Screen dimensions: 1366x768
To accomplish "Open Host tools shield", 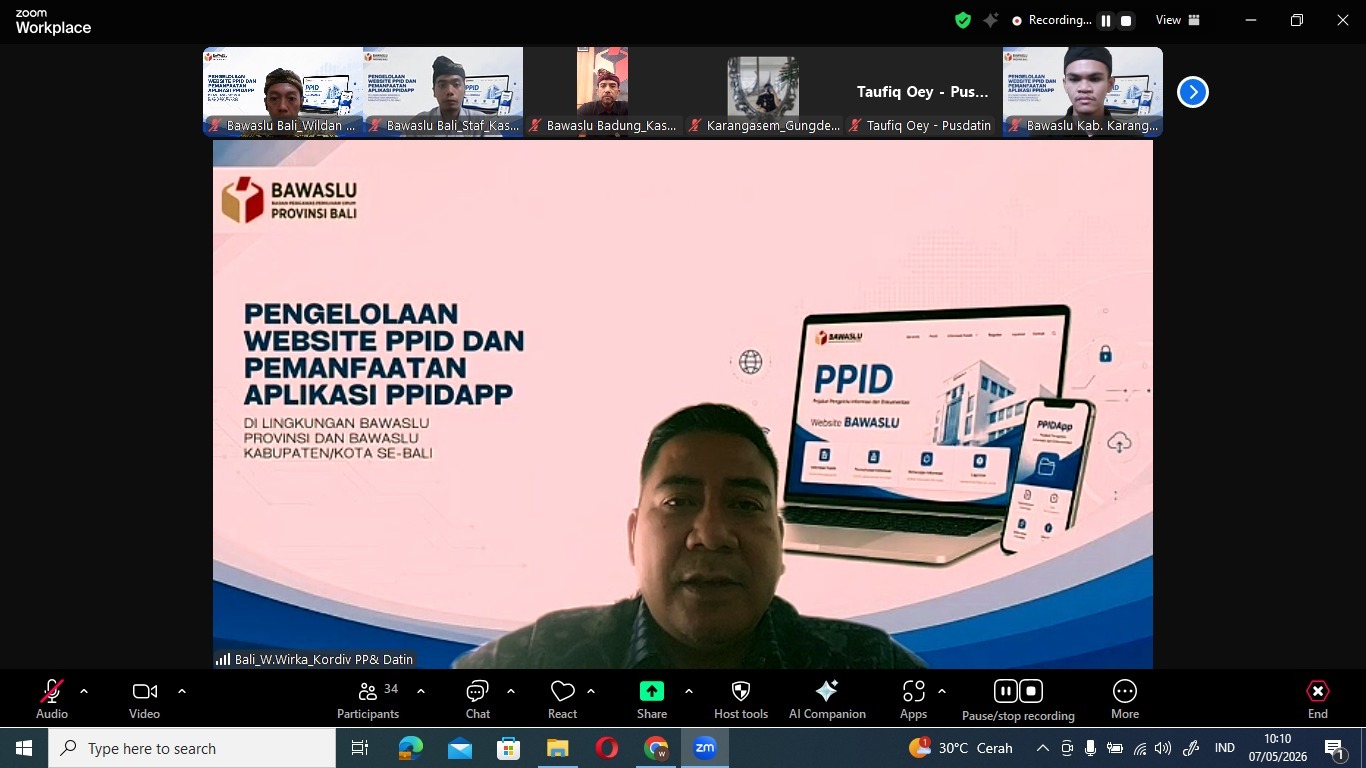I will [741, 698].
